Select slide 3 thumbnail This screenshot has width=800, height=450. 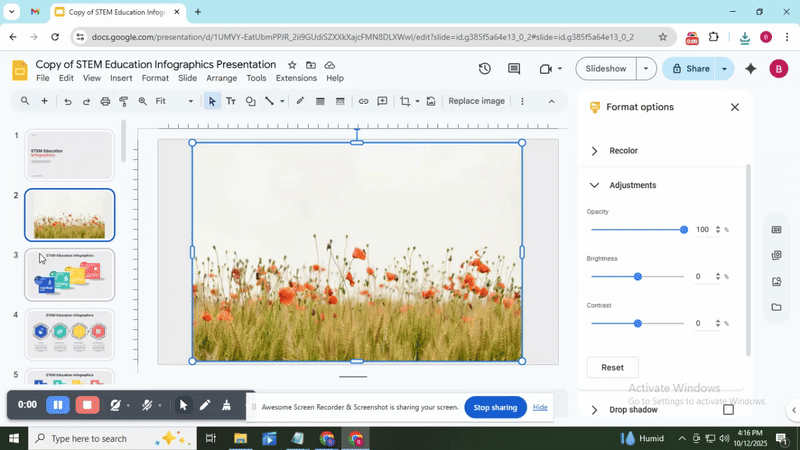pyautogui.click(x=70, y=275)
